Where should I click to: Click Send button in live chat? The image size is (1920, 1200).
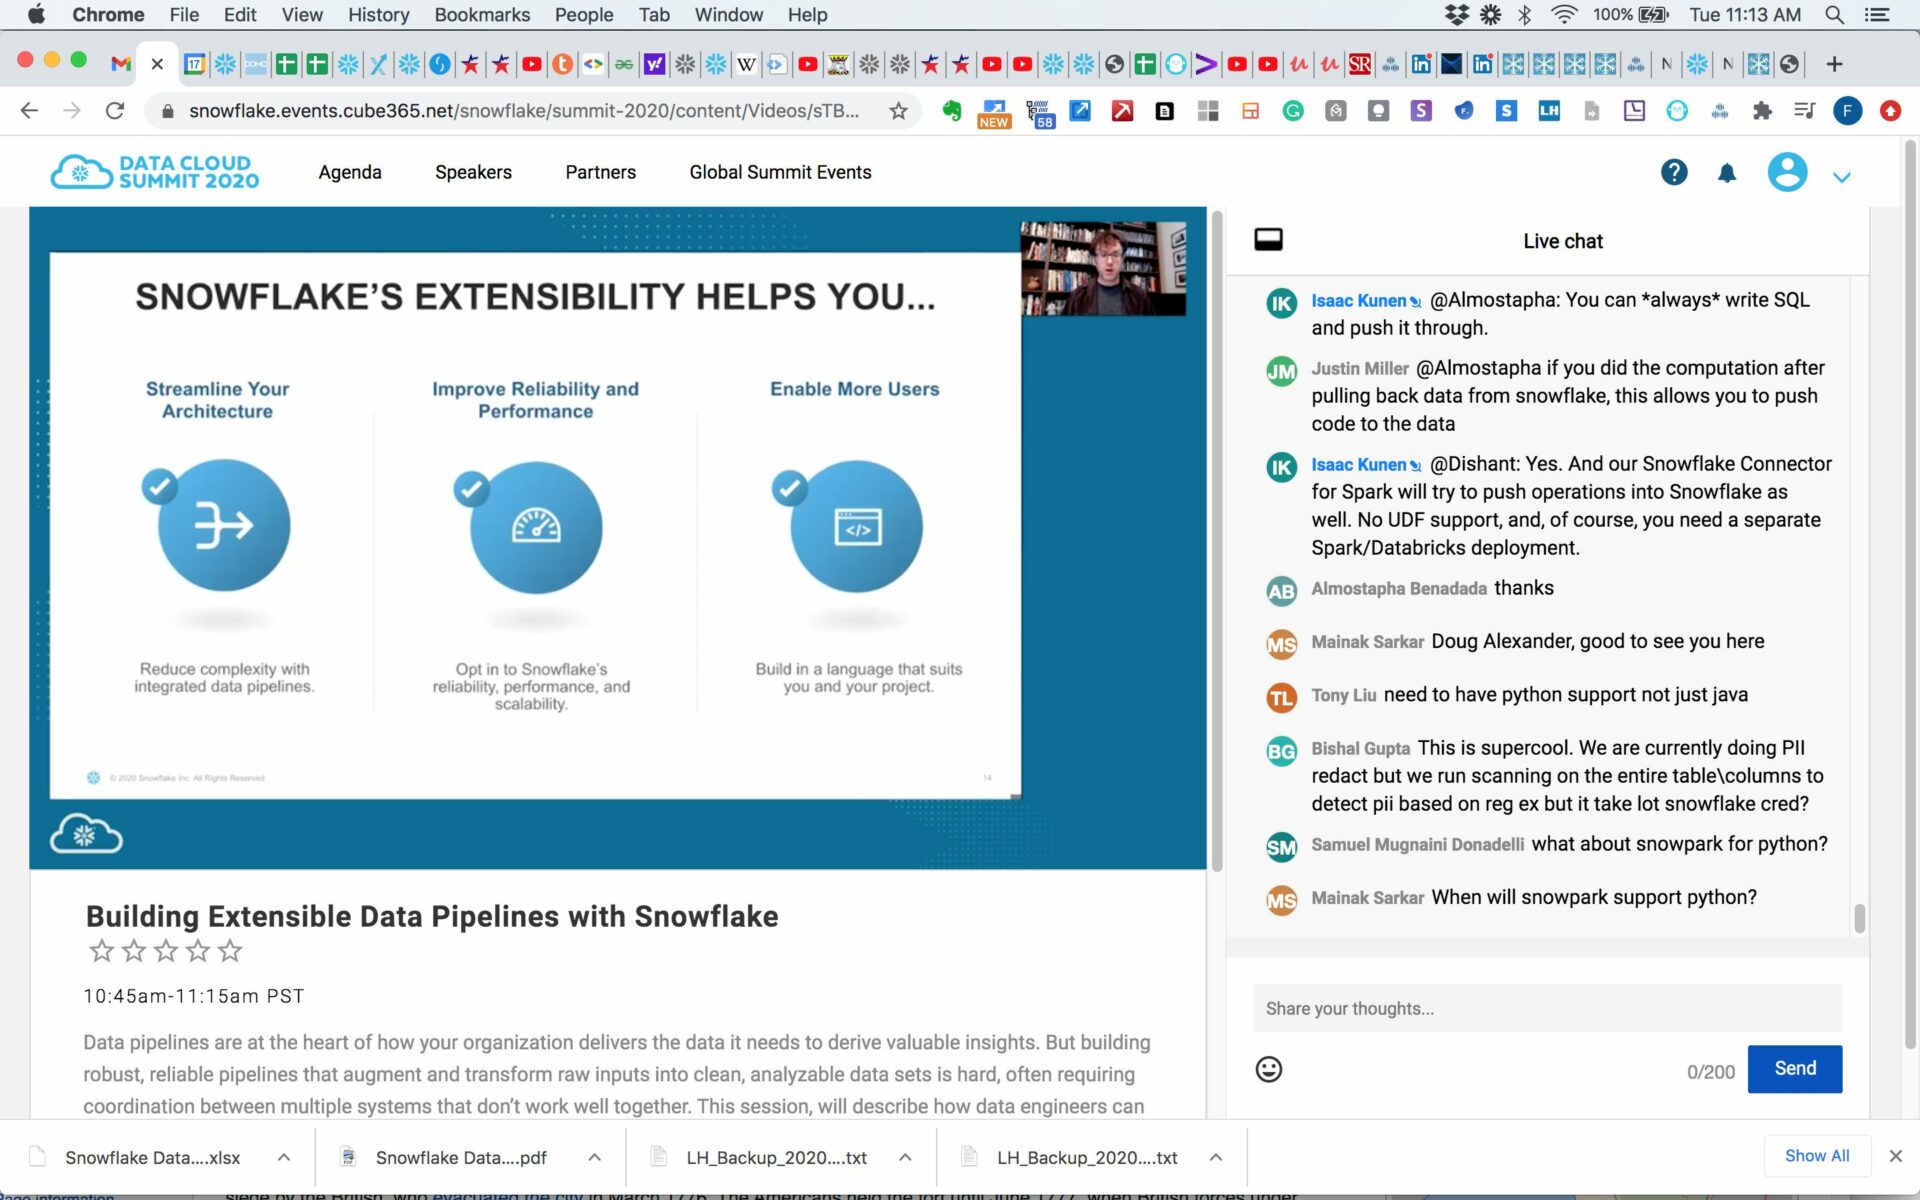(x=1794, y=1067)
